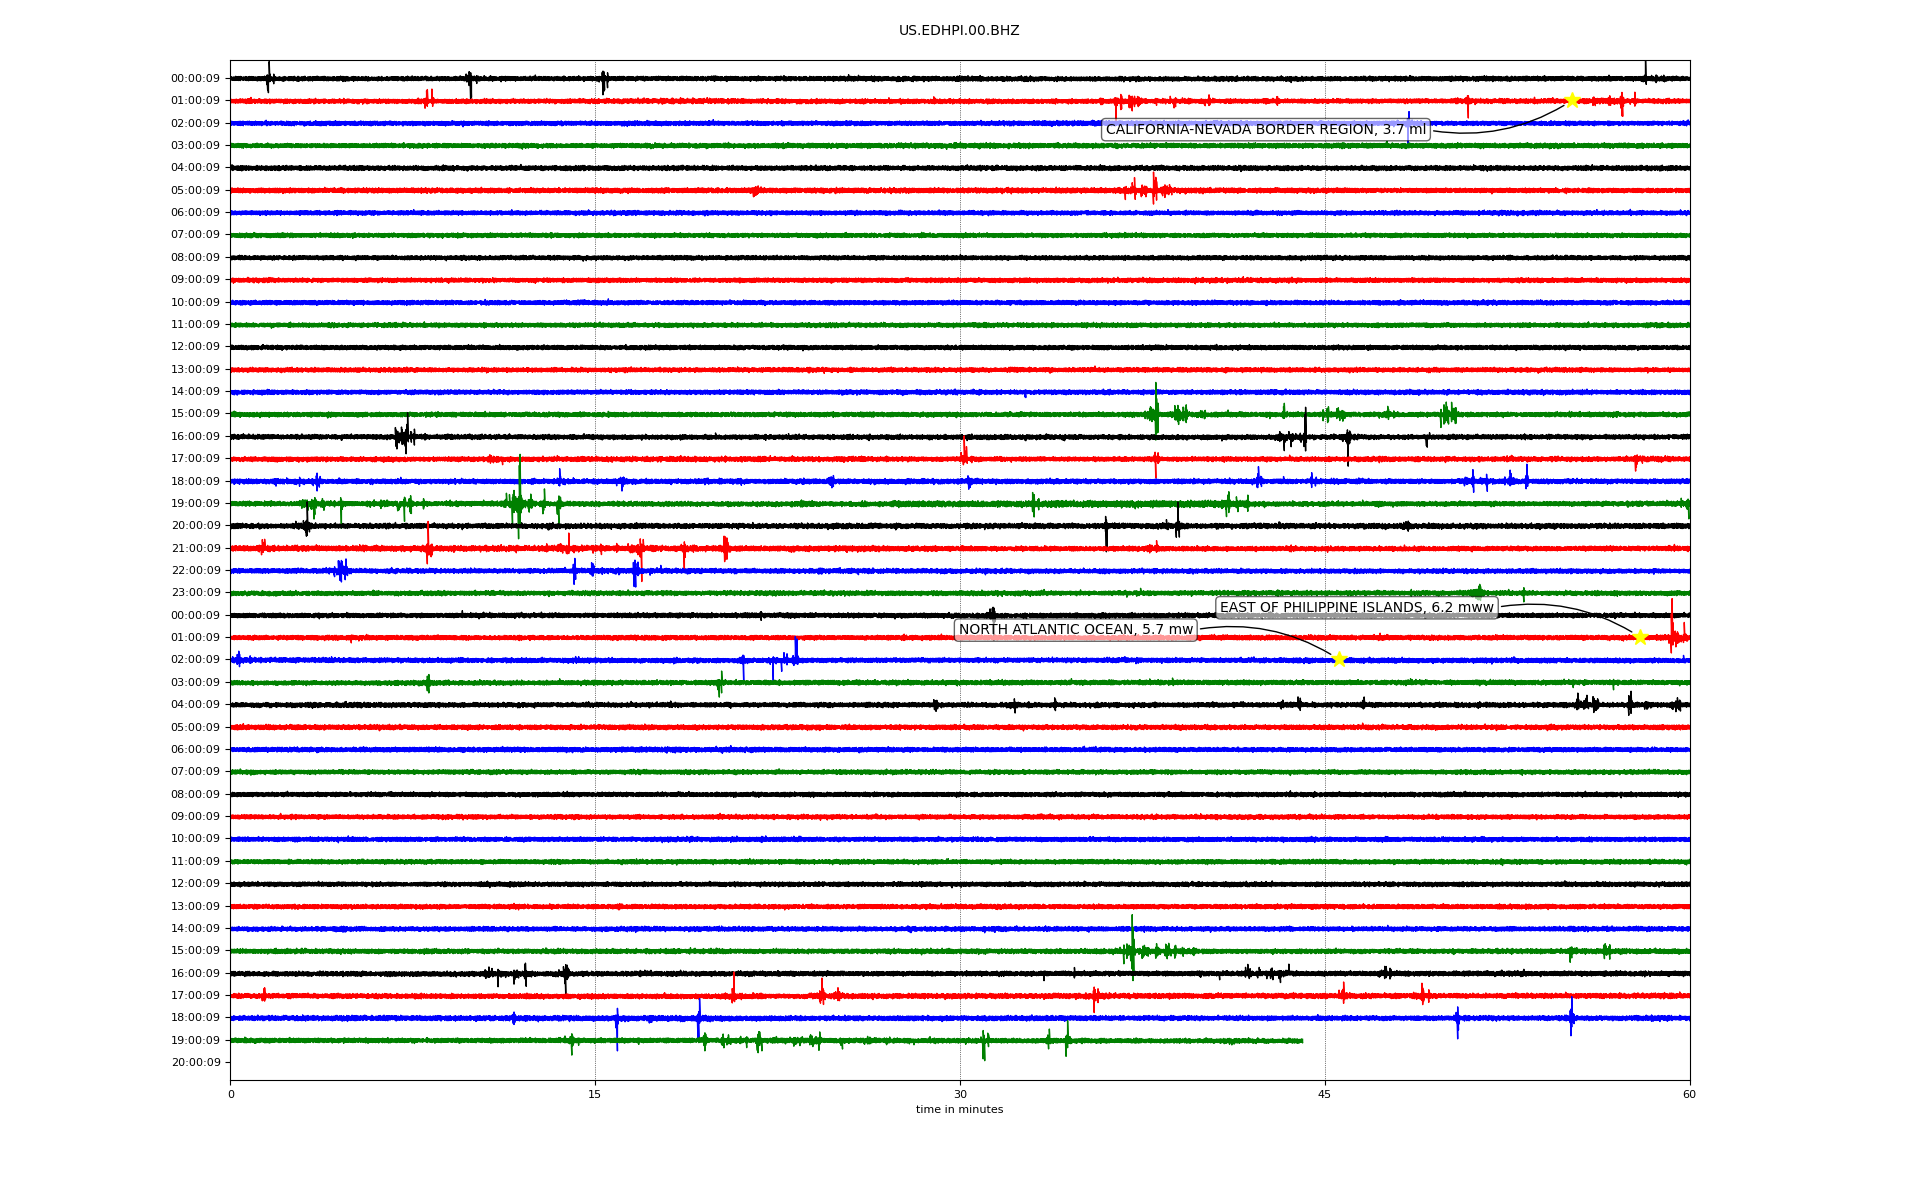
Task: Click the x-axis tick label 15
Action: 595,1094
